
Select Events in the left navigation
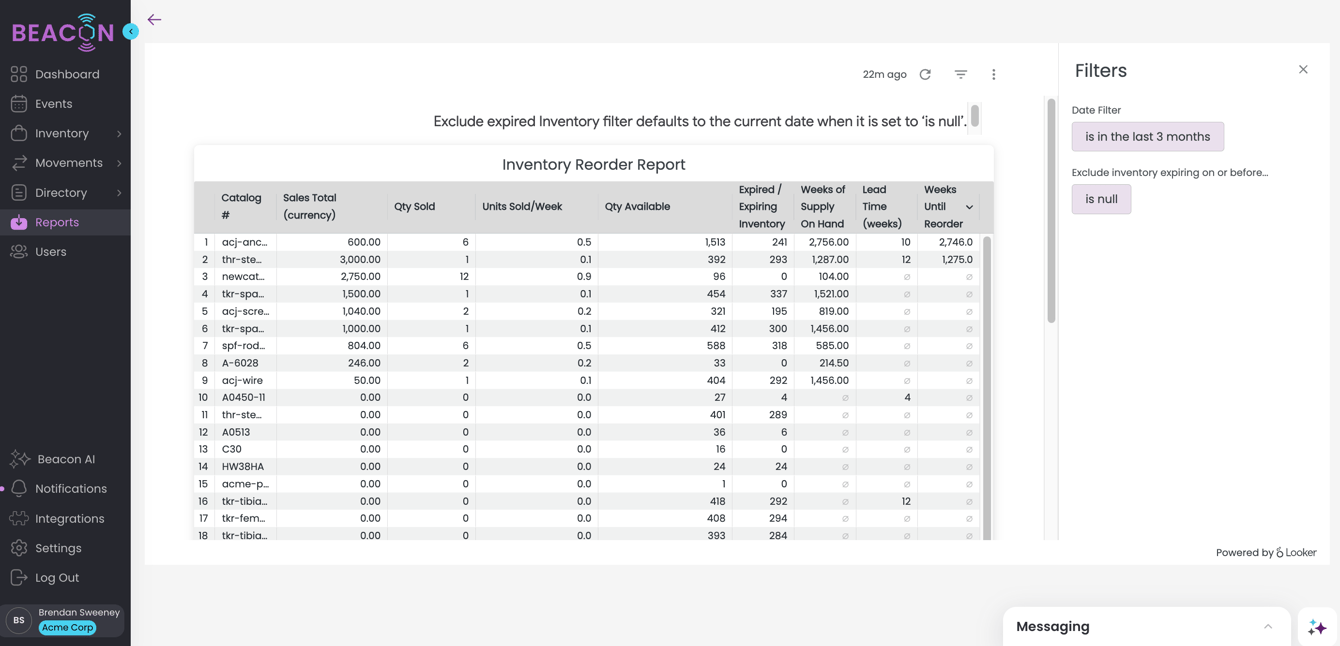click(x=57, y=103)
